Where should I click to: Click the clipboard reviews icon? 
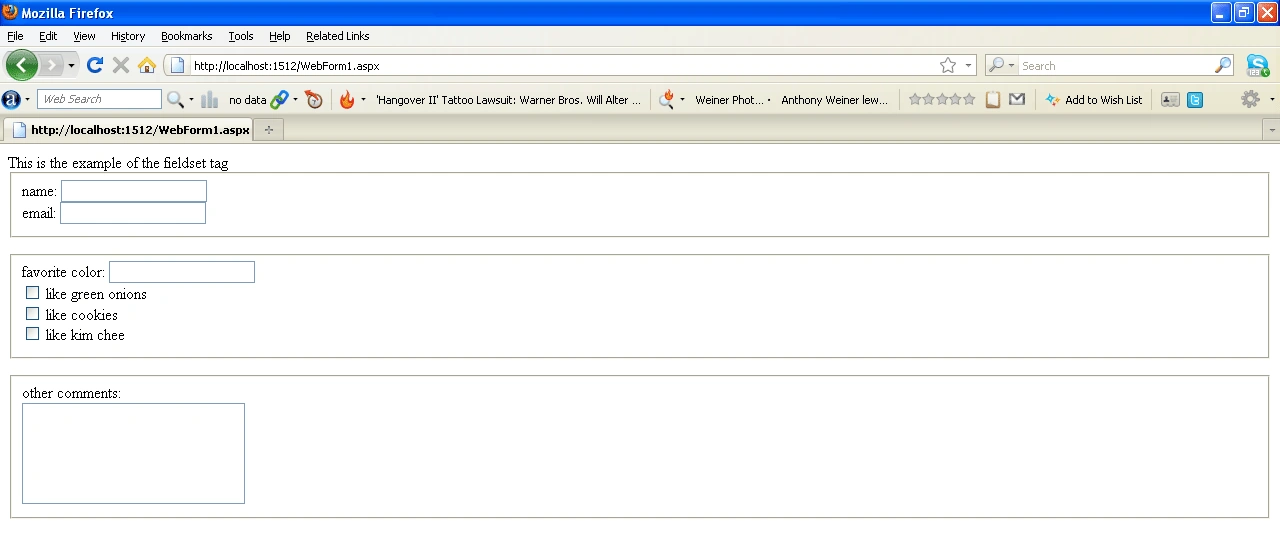click(x=993, y=99)
